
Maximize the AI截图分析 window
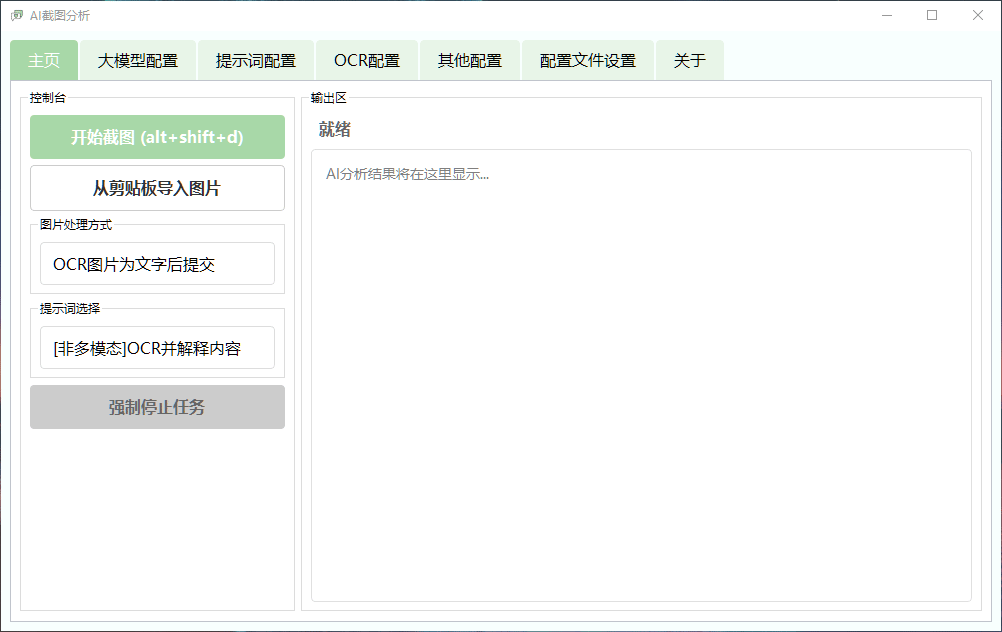click(932, 15)
